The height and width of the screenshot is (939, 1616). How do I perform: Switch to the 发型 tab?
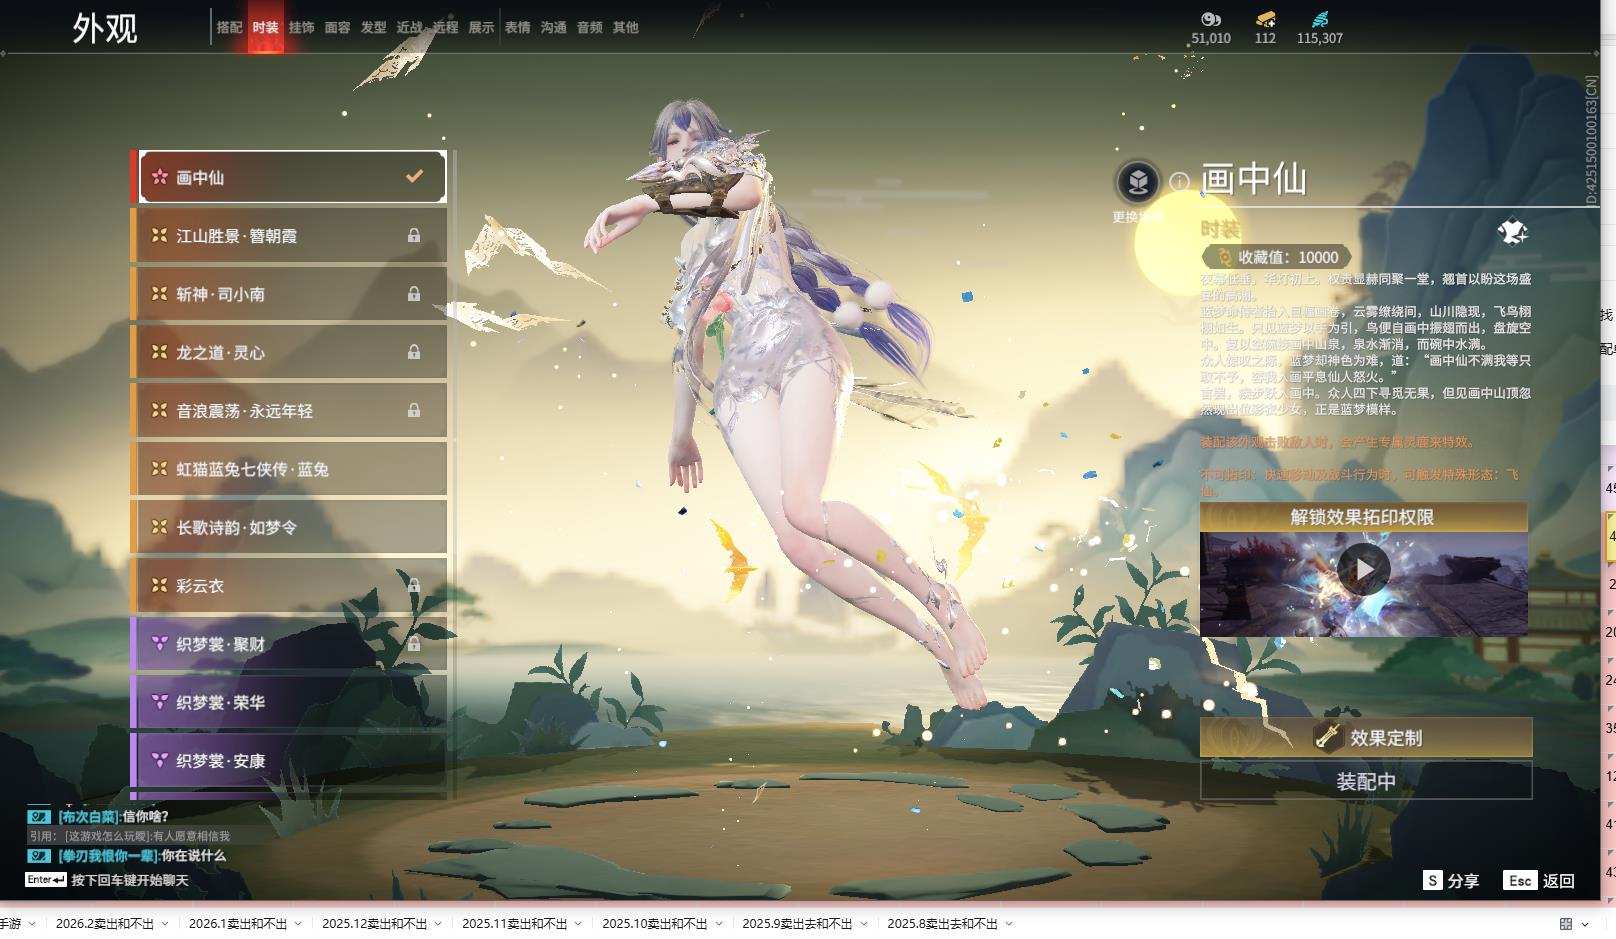pos(373,28)
